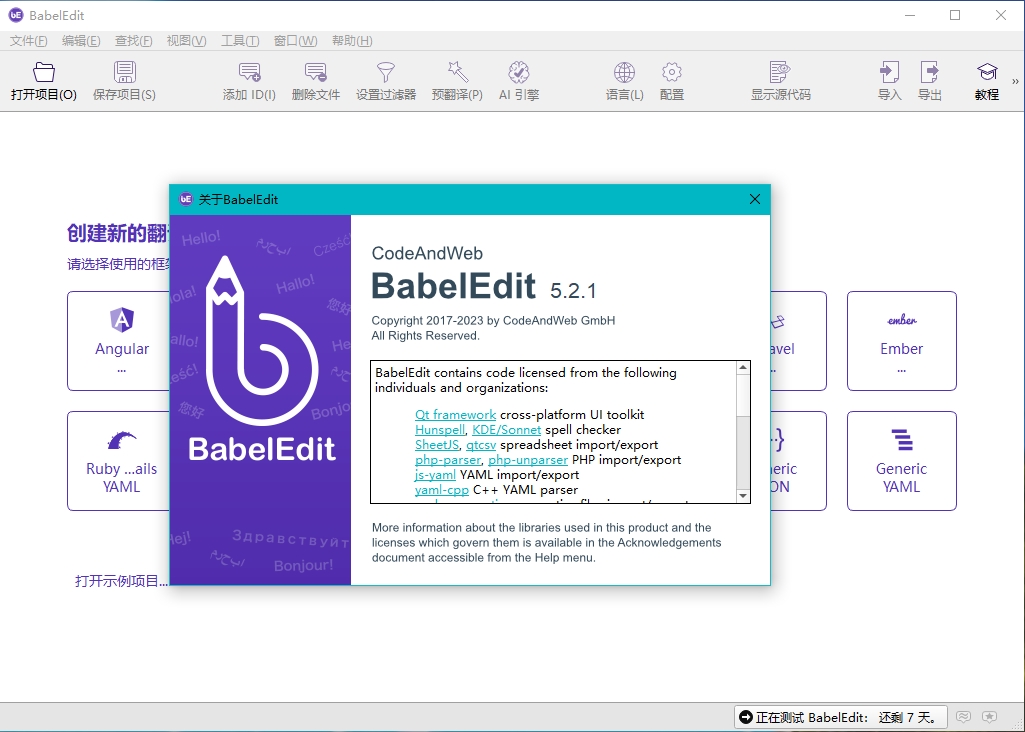
Task: Open the AI Engine (AI 引擎) icon
Action: coord(519,72)
